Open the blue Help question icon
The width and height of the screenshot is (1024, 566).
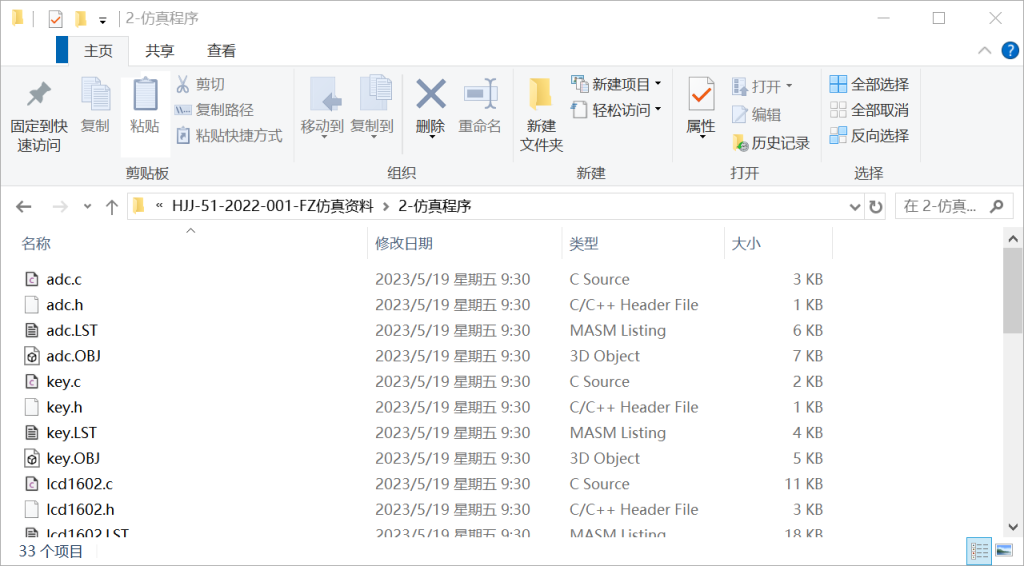click(1010, 50)
